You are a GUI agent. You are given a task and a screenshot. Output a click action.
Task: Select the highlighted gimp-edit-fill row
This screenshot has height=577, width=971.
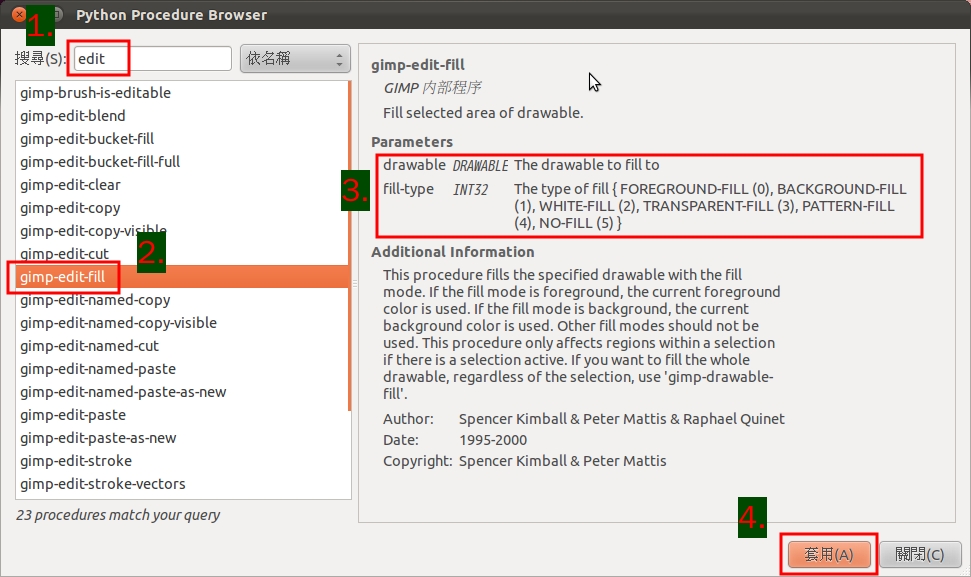click(182, 277)
